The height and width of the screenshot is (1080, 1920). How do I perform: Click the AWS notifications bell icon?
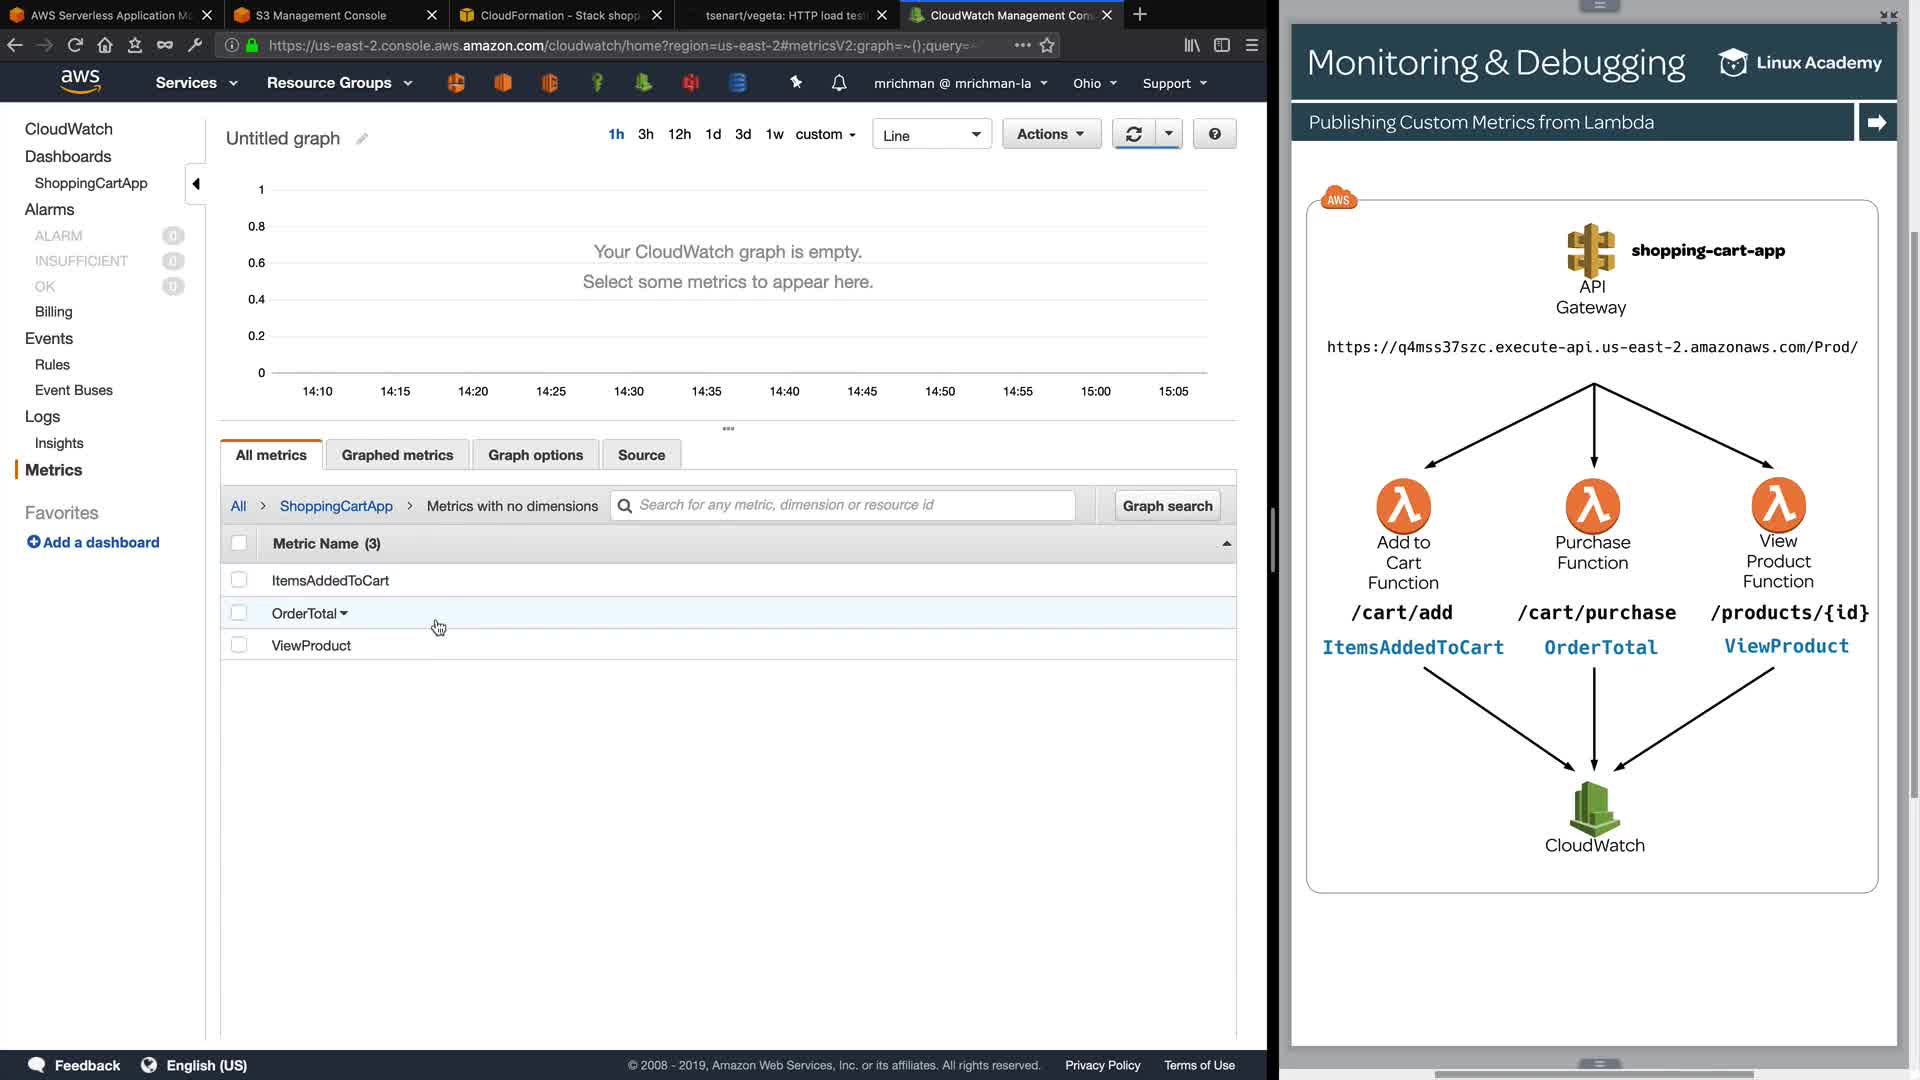coord(839,83)
